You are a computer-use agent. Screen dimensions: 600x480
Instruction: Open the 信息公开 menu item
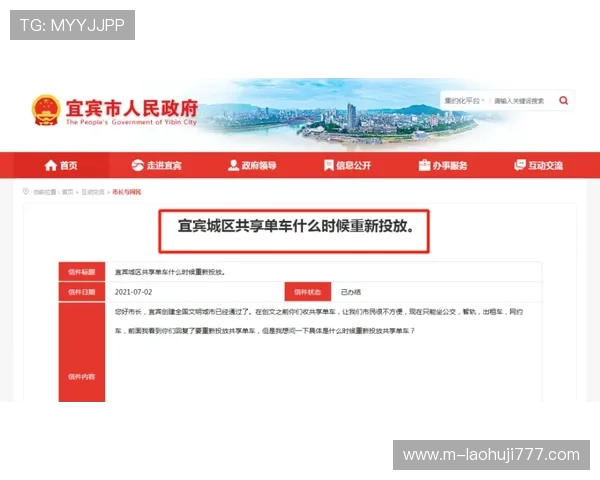[347, 165]
